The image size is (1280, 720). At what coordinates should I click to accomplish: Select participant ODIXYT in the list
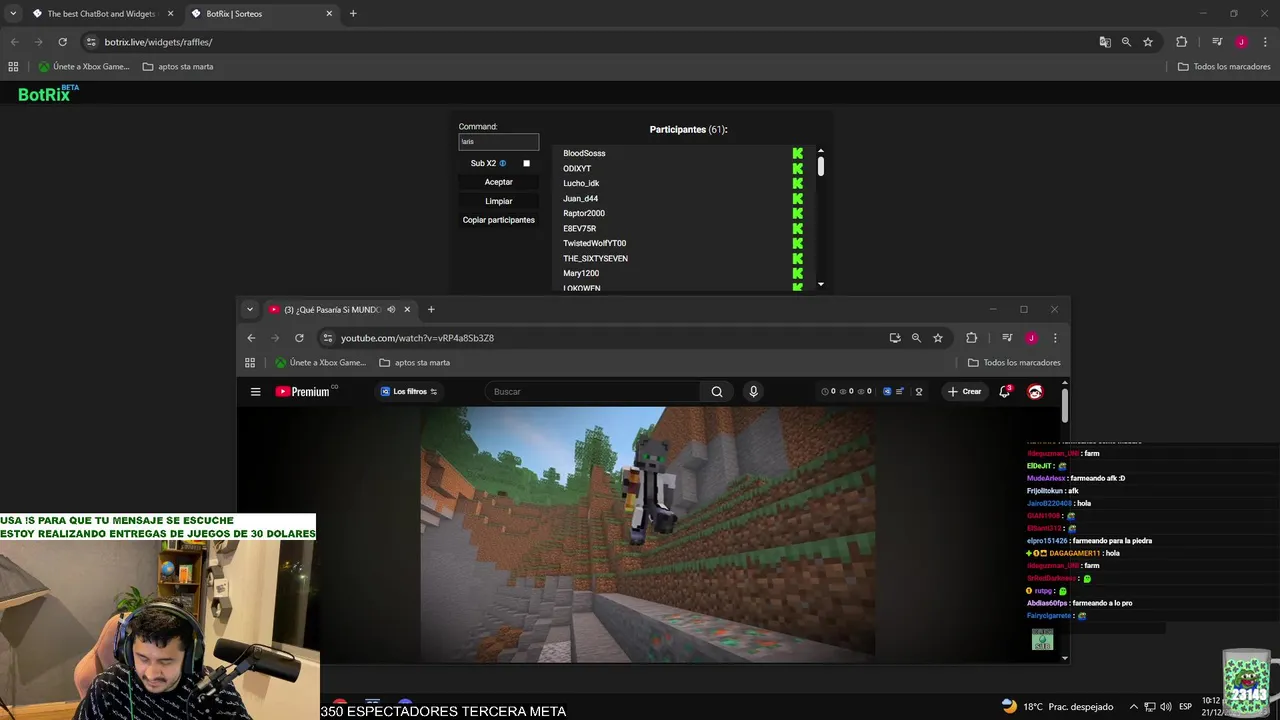pos(577,168)
